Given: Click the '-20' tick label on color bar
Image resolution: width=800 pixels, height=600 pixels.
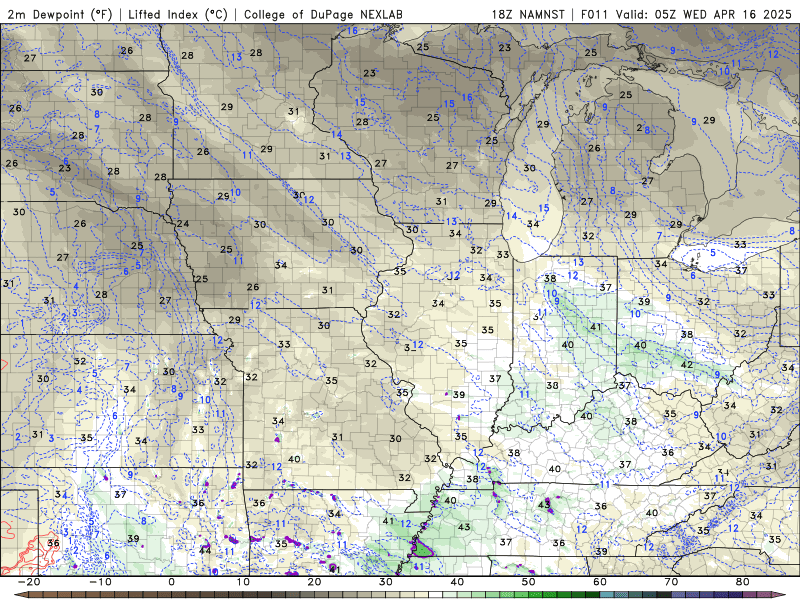Looking at the screenshot, I should point(29,582).
